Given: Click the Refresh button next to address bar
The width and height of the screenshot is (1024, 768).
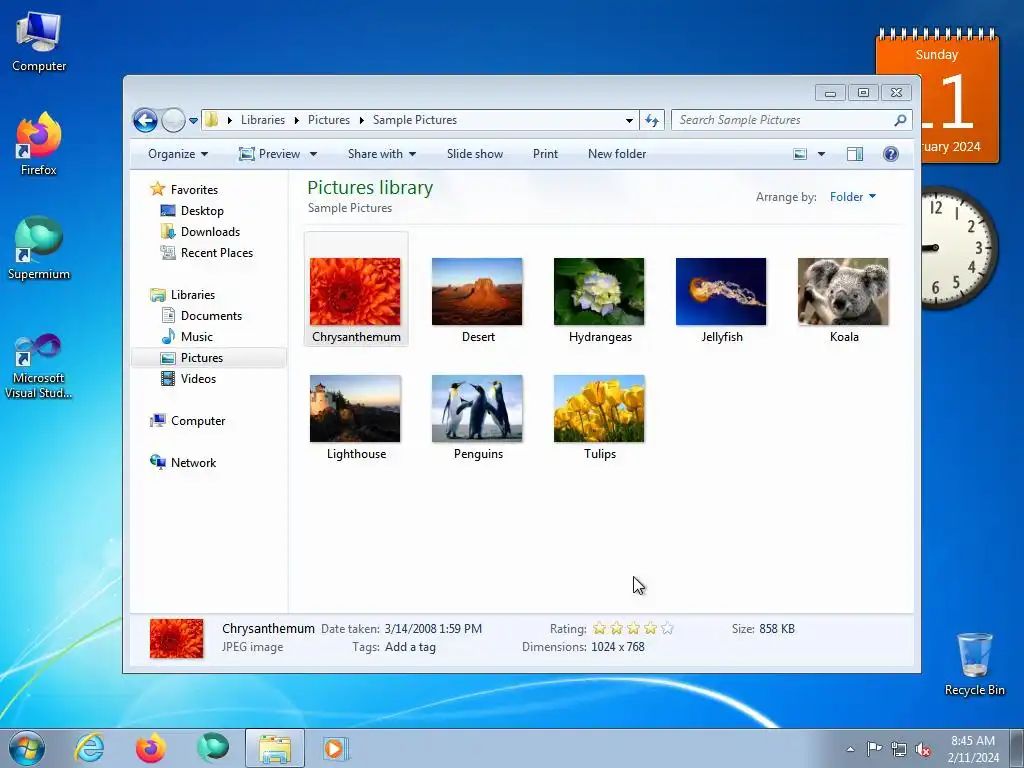Looking at the screenshot, I should point(652,120).
